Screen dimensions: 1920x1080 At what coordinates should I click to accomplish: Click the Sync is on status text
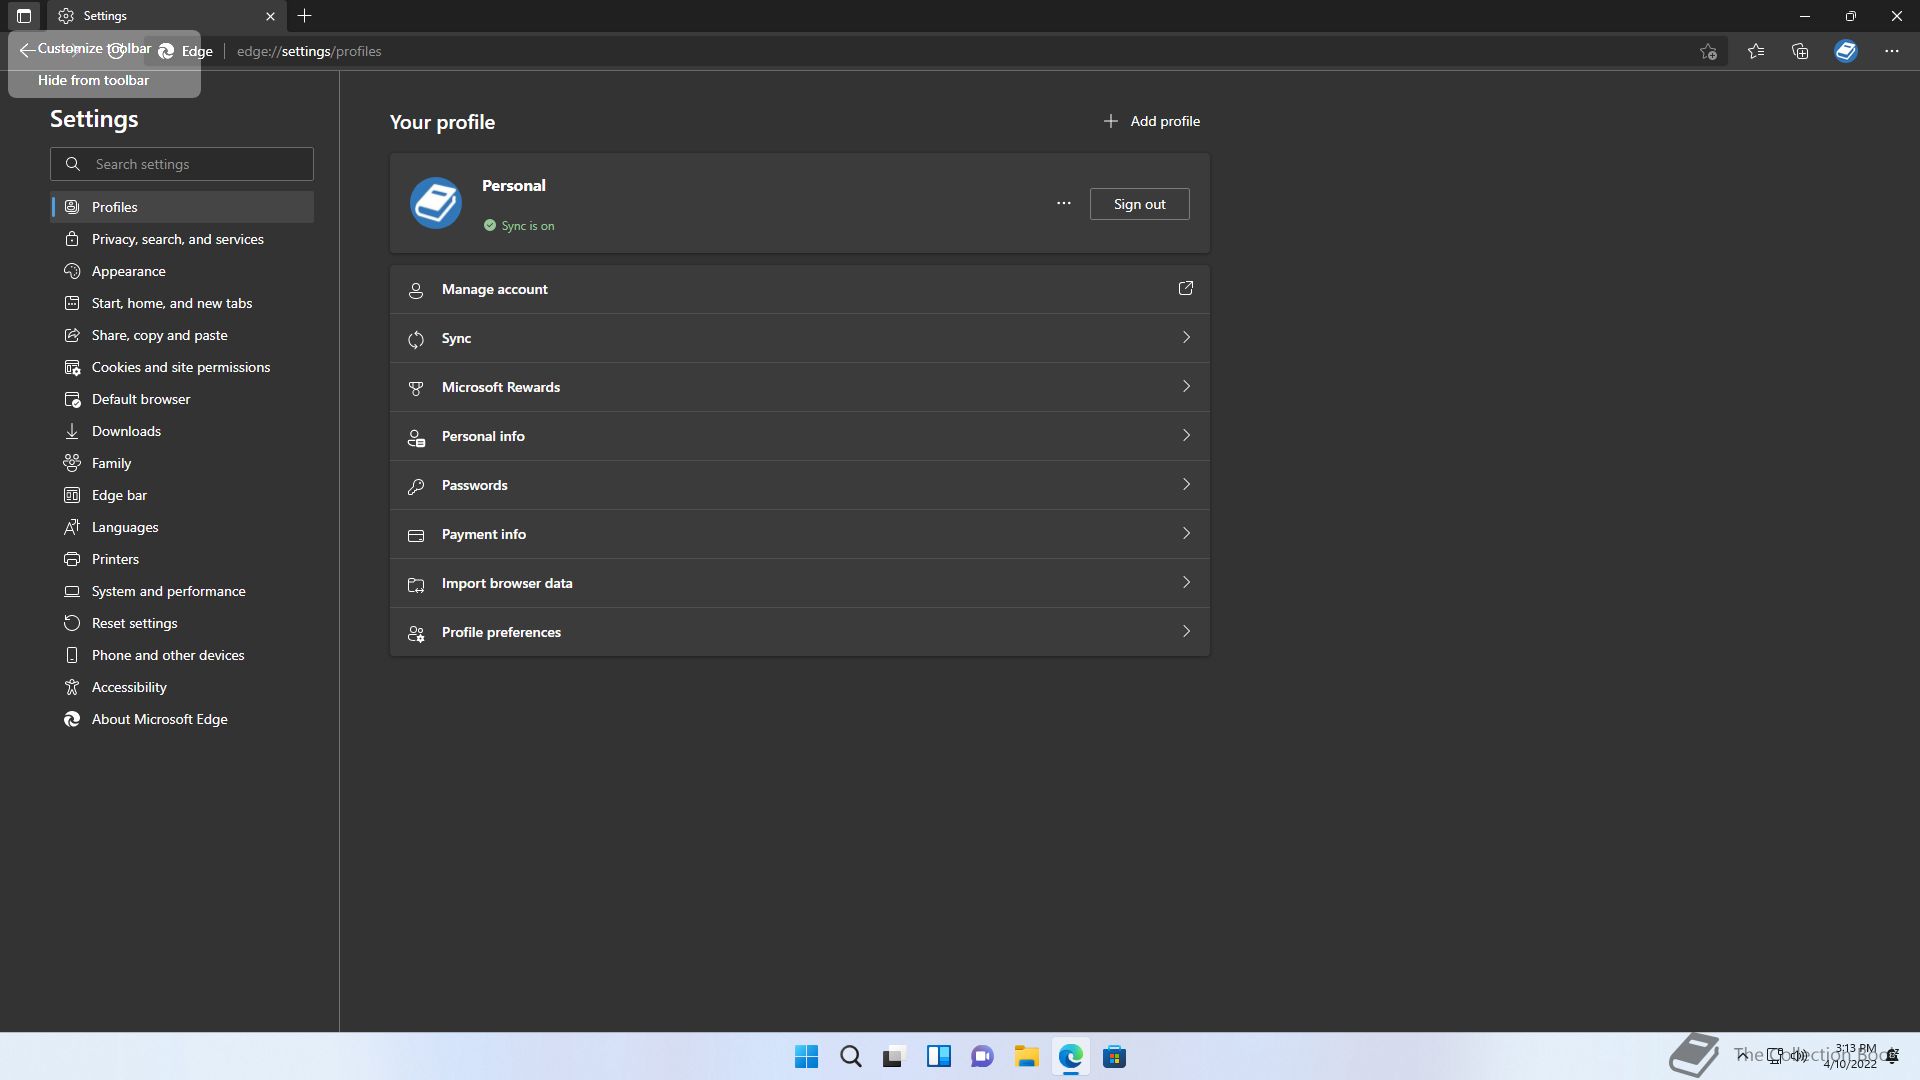tap(528, 226)
